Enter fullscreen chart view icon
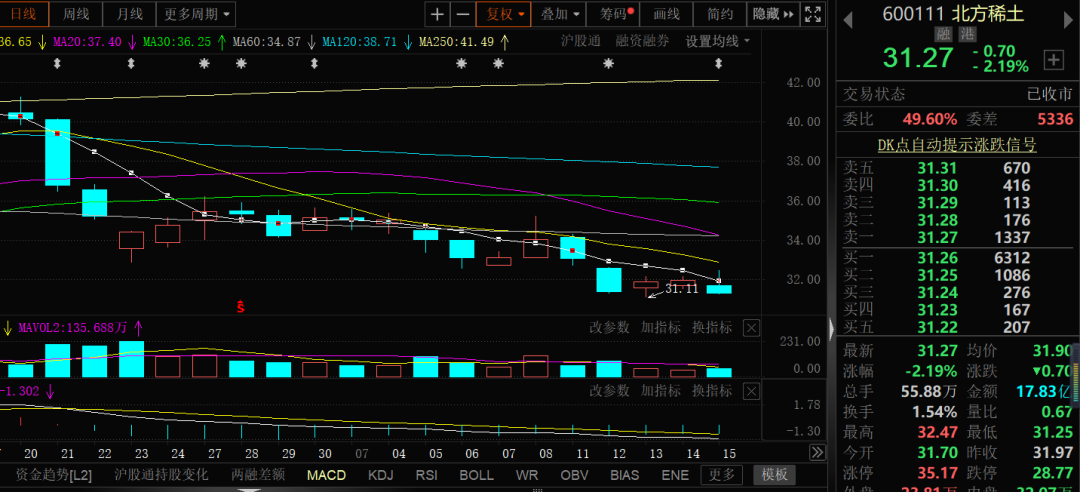The image size is (1080, 492). [812, 14]
